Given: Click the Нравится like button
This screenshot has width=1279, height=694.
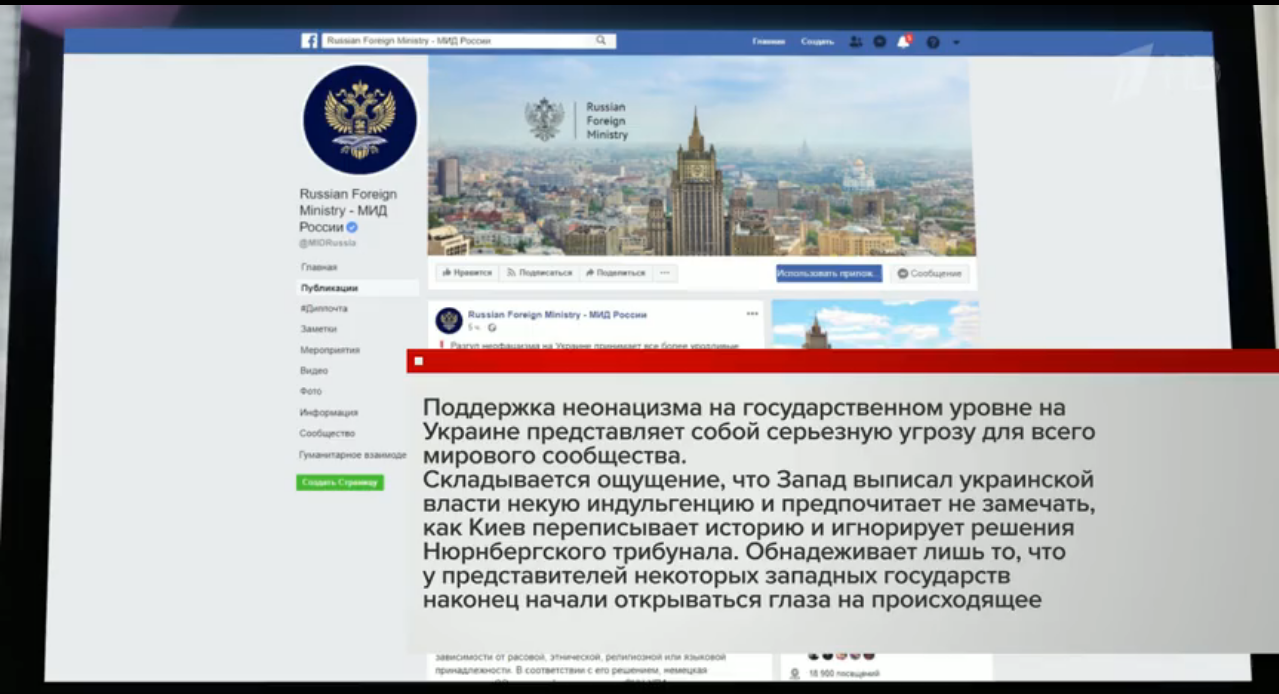Looking at the screenshot, I should tap(467, 272).
